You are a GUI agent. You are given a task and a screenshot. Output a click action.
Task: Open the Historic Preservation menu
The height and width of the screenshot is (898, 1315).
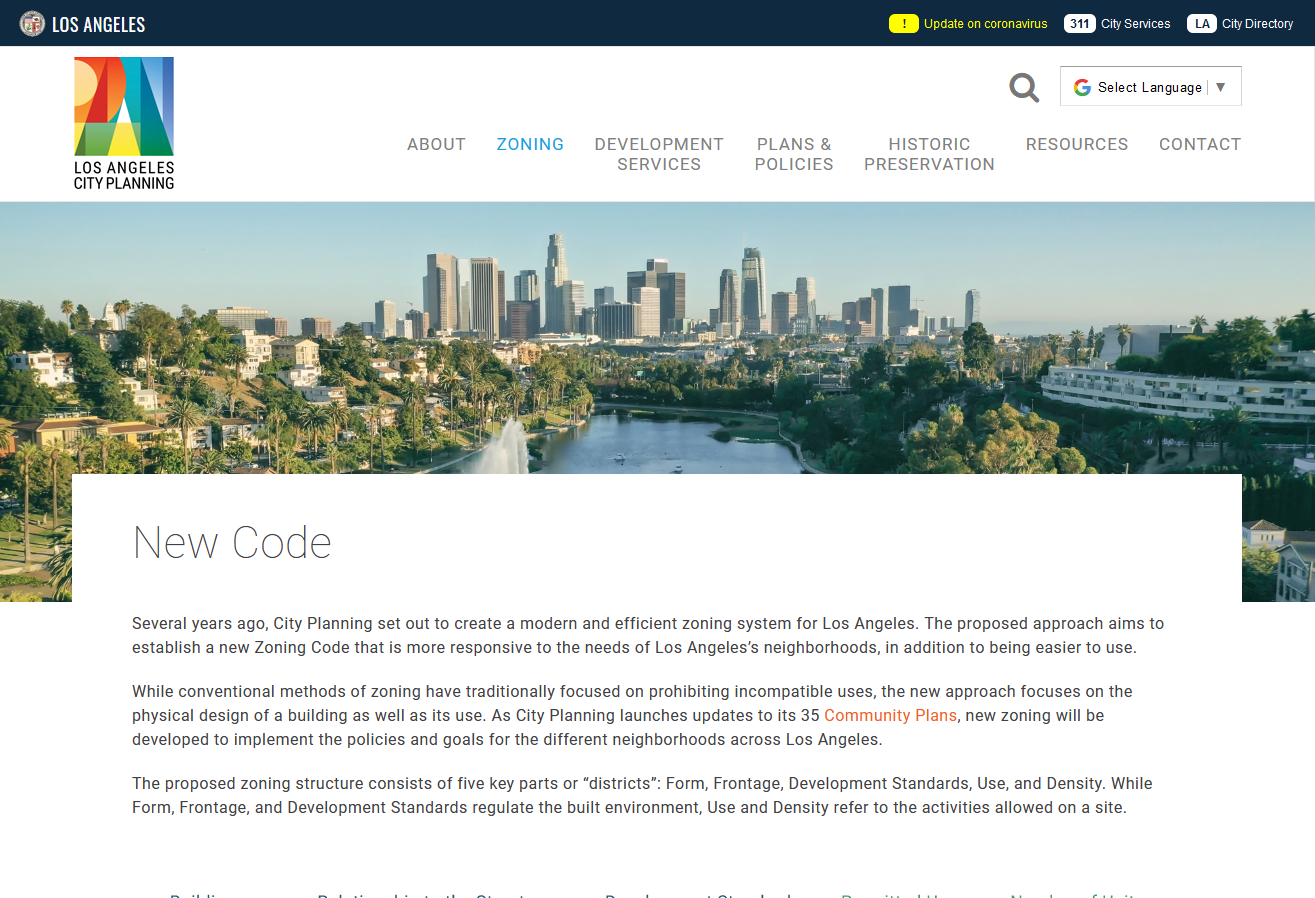coord(929,154)
